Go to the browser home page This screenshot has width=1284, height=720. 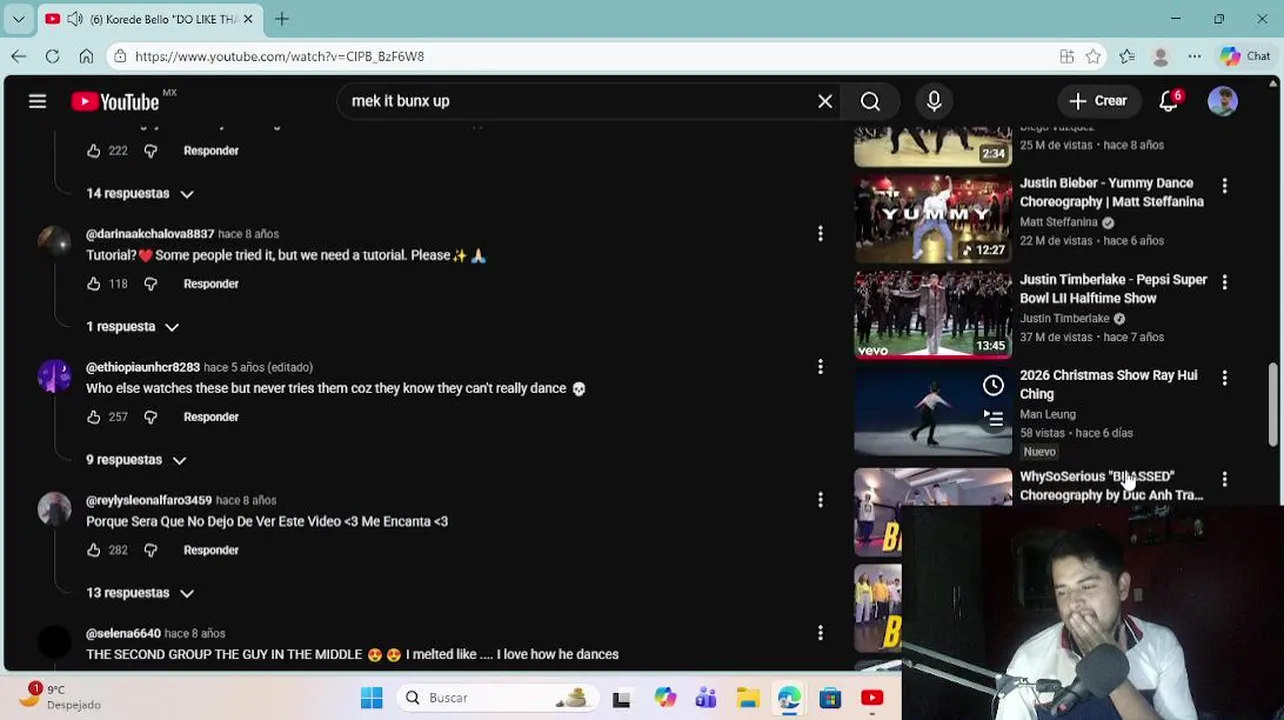[x=86, y=56]
